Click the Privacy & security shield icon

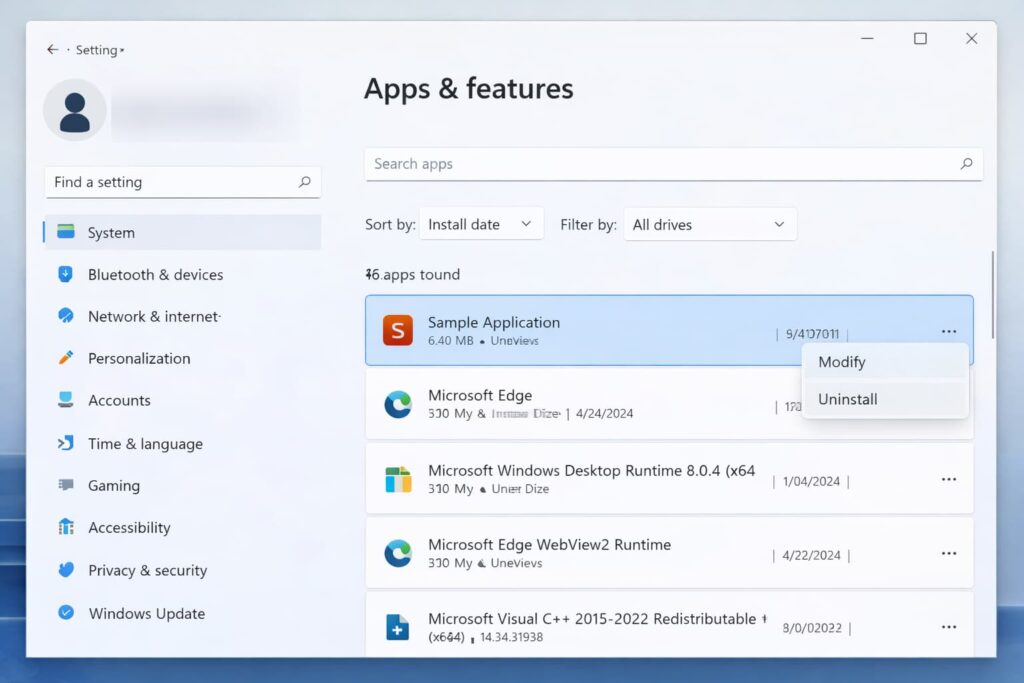pyautogui.click(x=66, y=570)
